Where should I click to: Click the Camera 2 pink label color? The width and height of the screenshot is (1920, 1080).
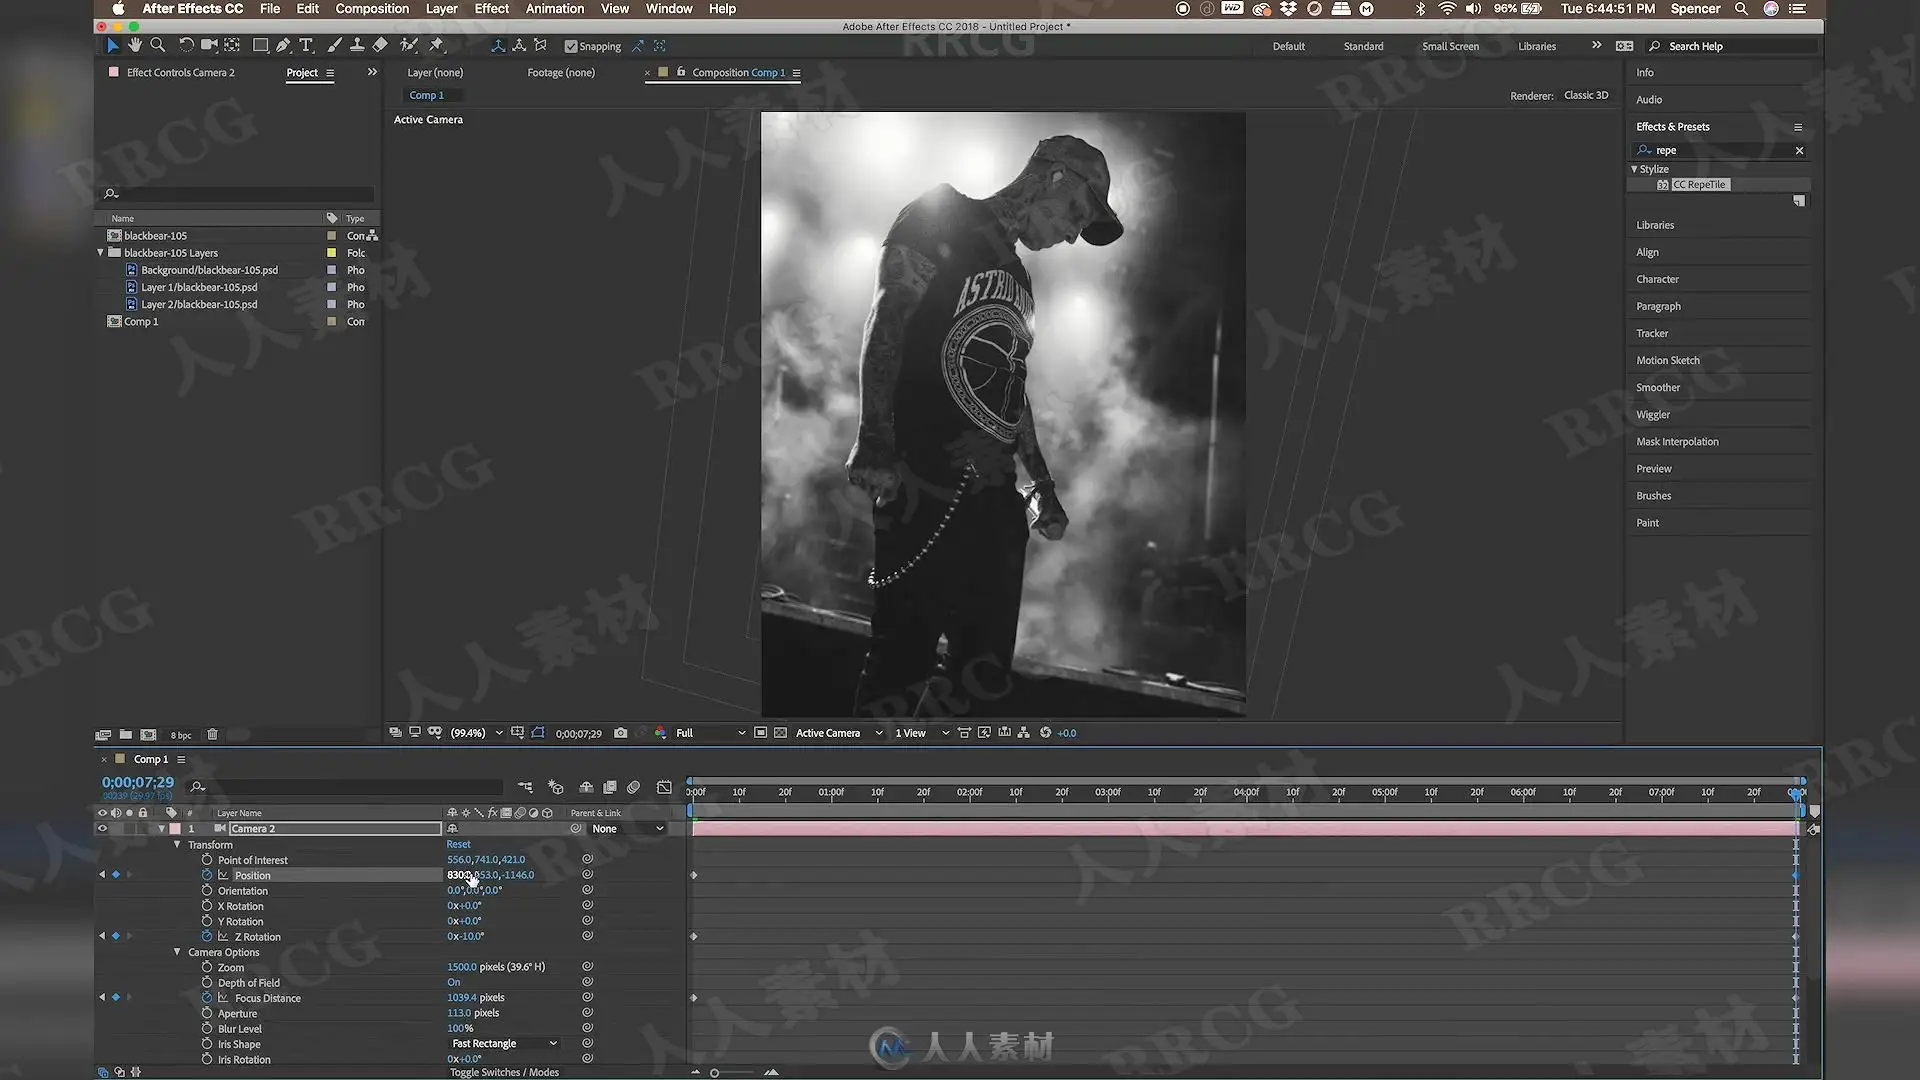[176, 829]
